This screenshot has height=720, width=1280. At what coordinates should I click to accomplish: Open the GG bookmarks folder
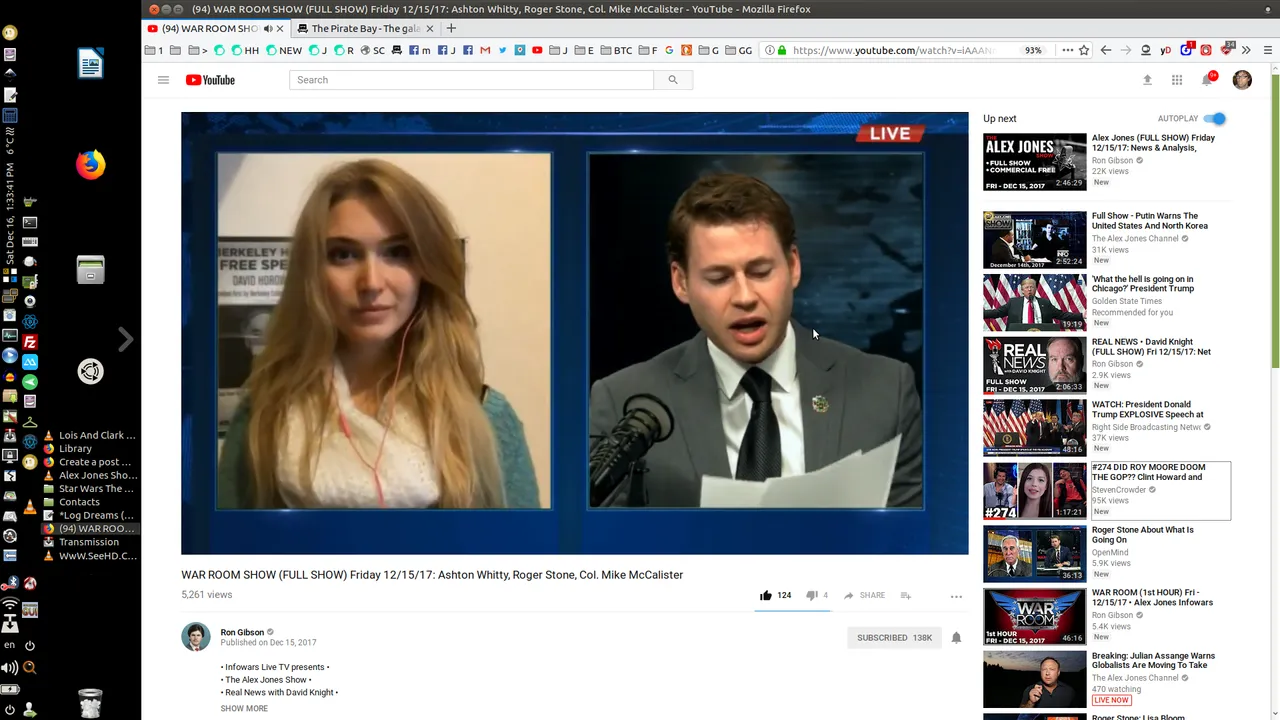(x=738, y=50)
